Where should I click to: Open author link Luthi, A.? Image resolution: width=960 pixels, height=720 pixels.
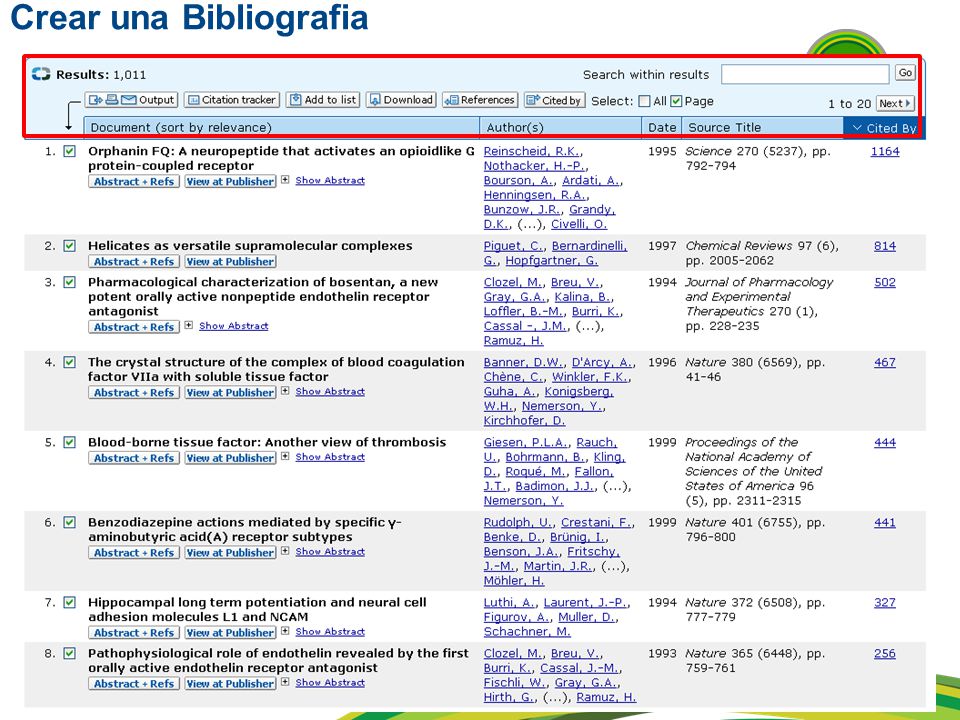[x=510, y=603]
